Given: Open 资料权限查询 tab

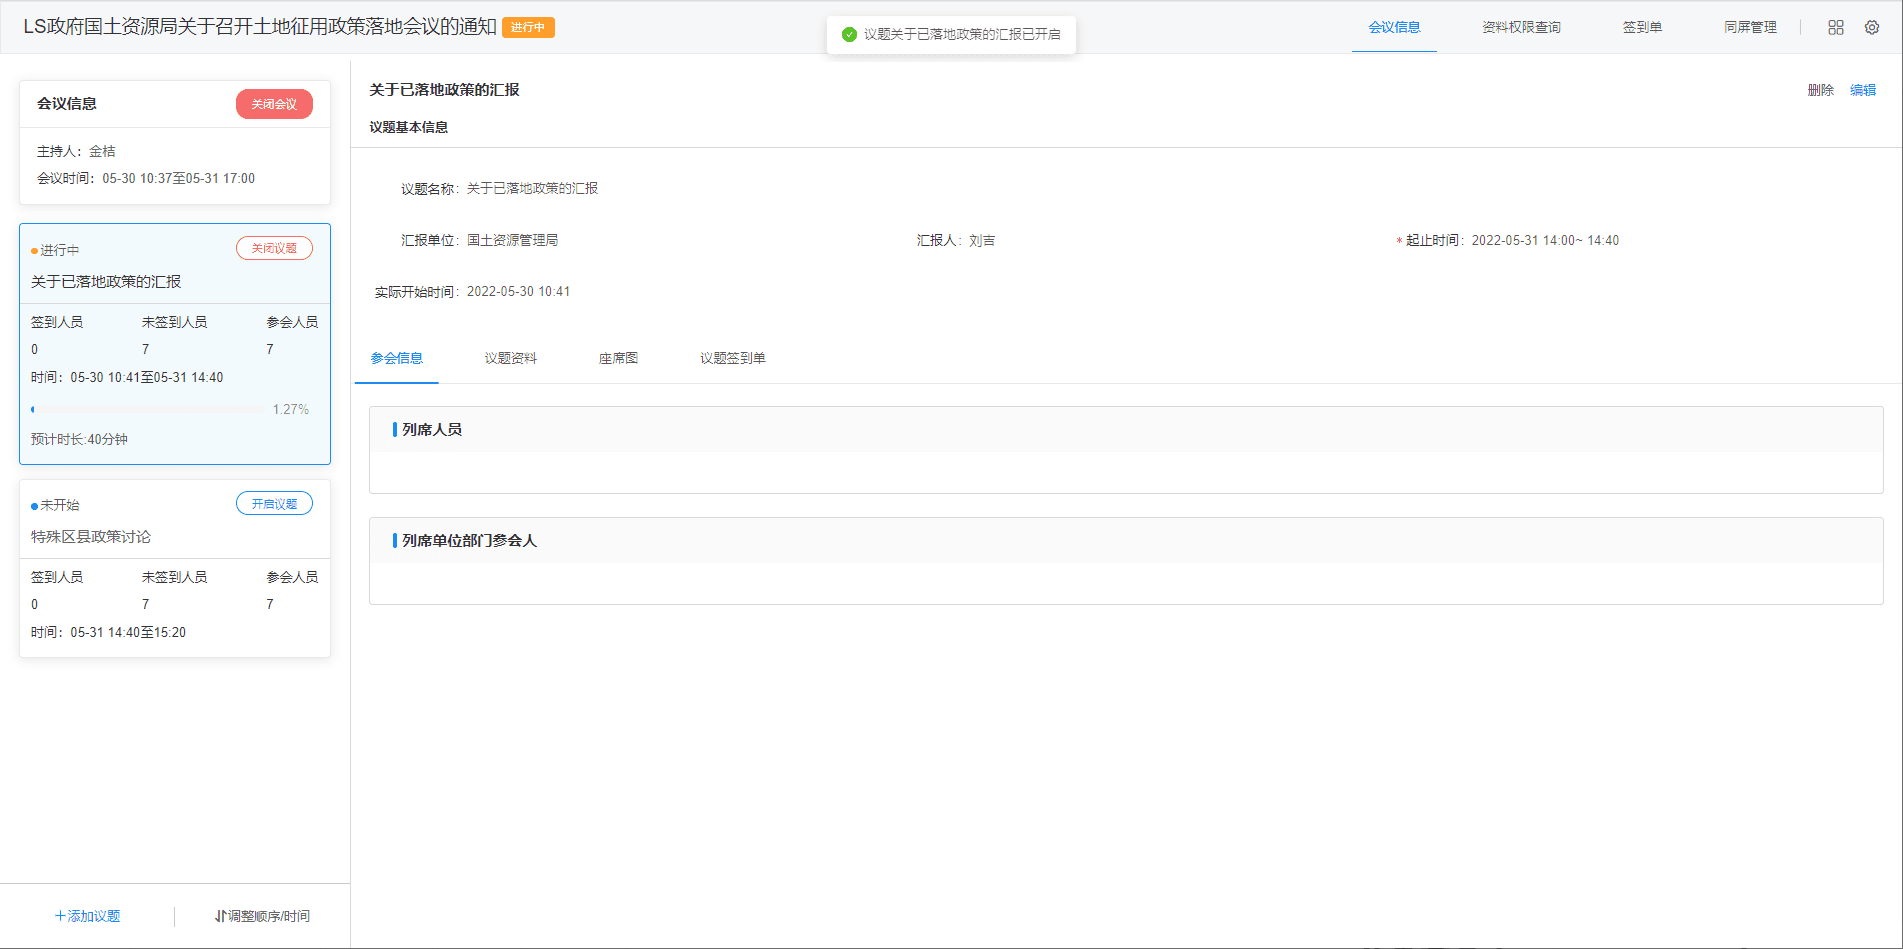Looking at the screenshot, I should click(1521, 27).
